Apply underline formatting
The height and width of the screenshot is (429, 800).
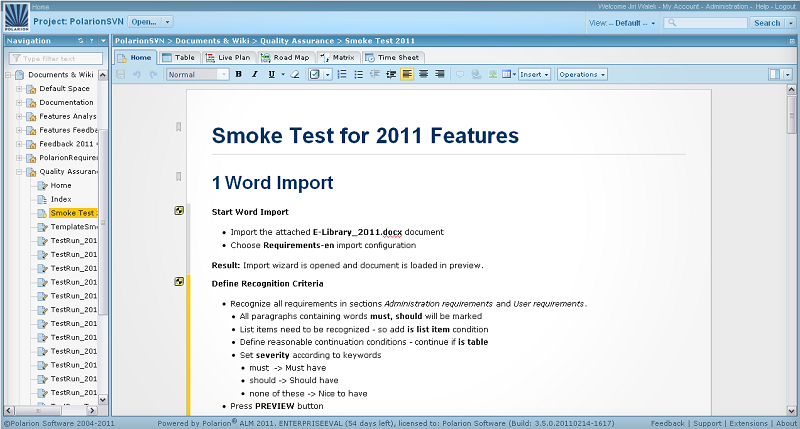point(271,74)
